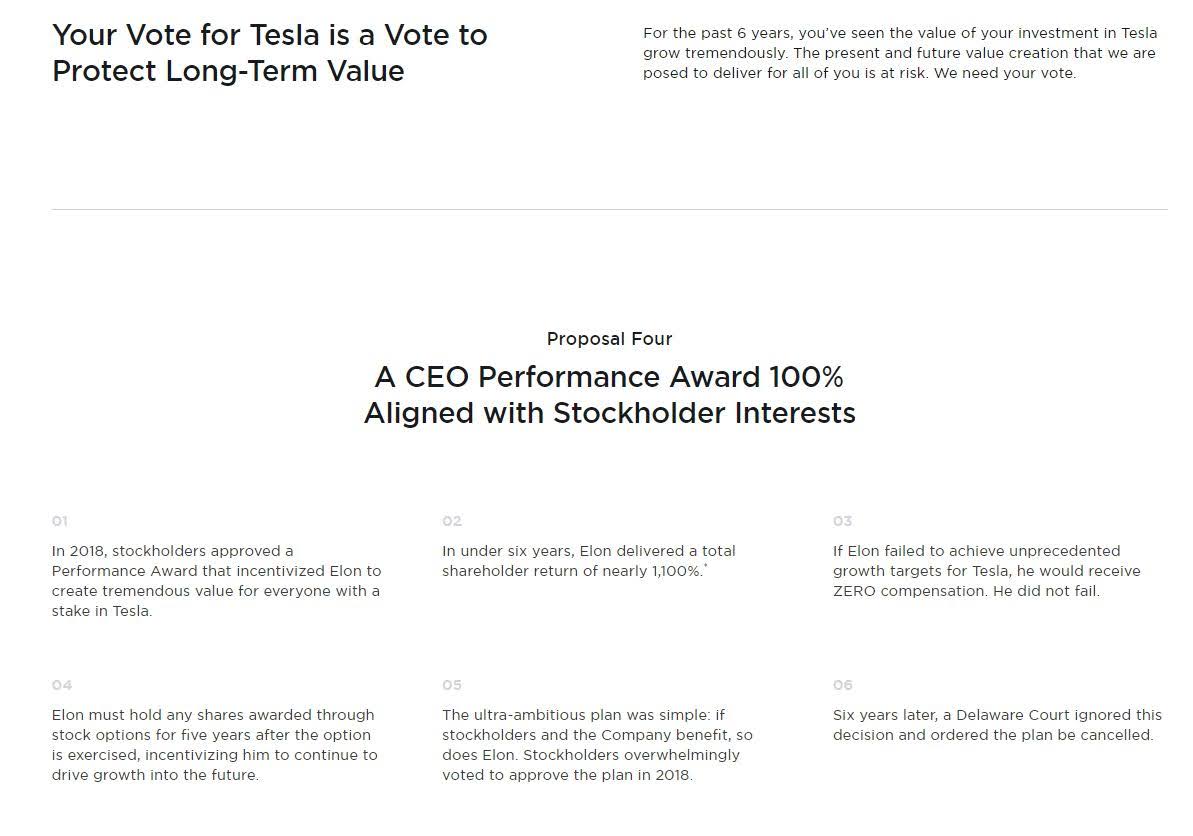
Task: Click the 'Proposal Four' label
Action: coord(609,339)
